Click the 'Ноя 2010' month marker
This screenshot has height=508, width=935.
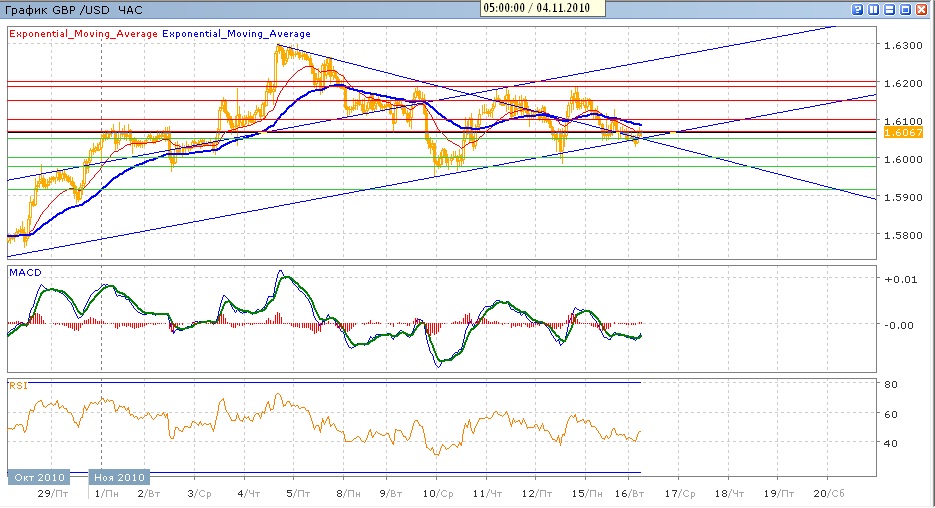(119, 477)
